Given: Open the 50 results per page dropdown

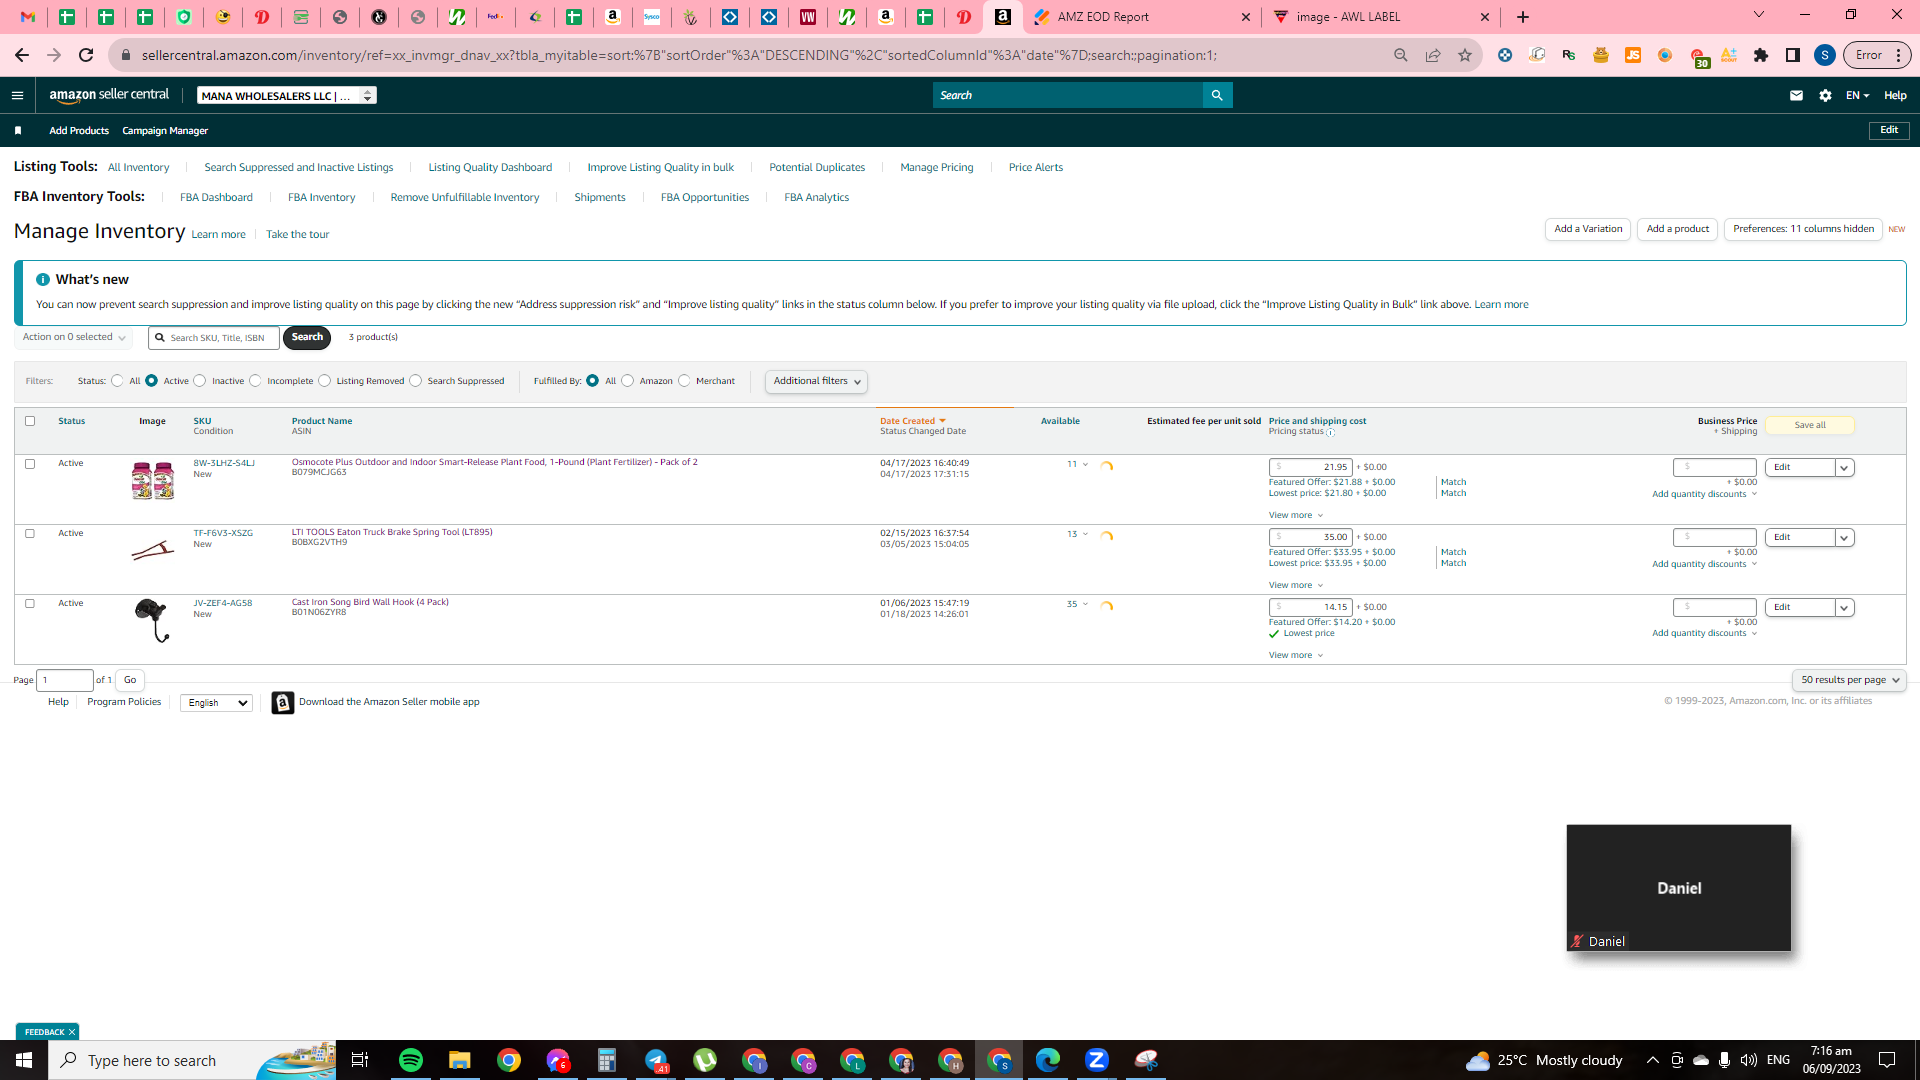Looking at the screenshot, I should pyautogui.click(x=1849, y=680).
